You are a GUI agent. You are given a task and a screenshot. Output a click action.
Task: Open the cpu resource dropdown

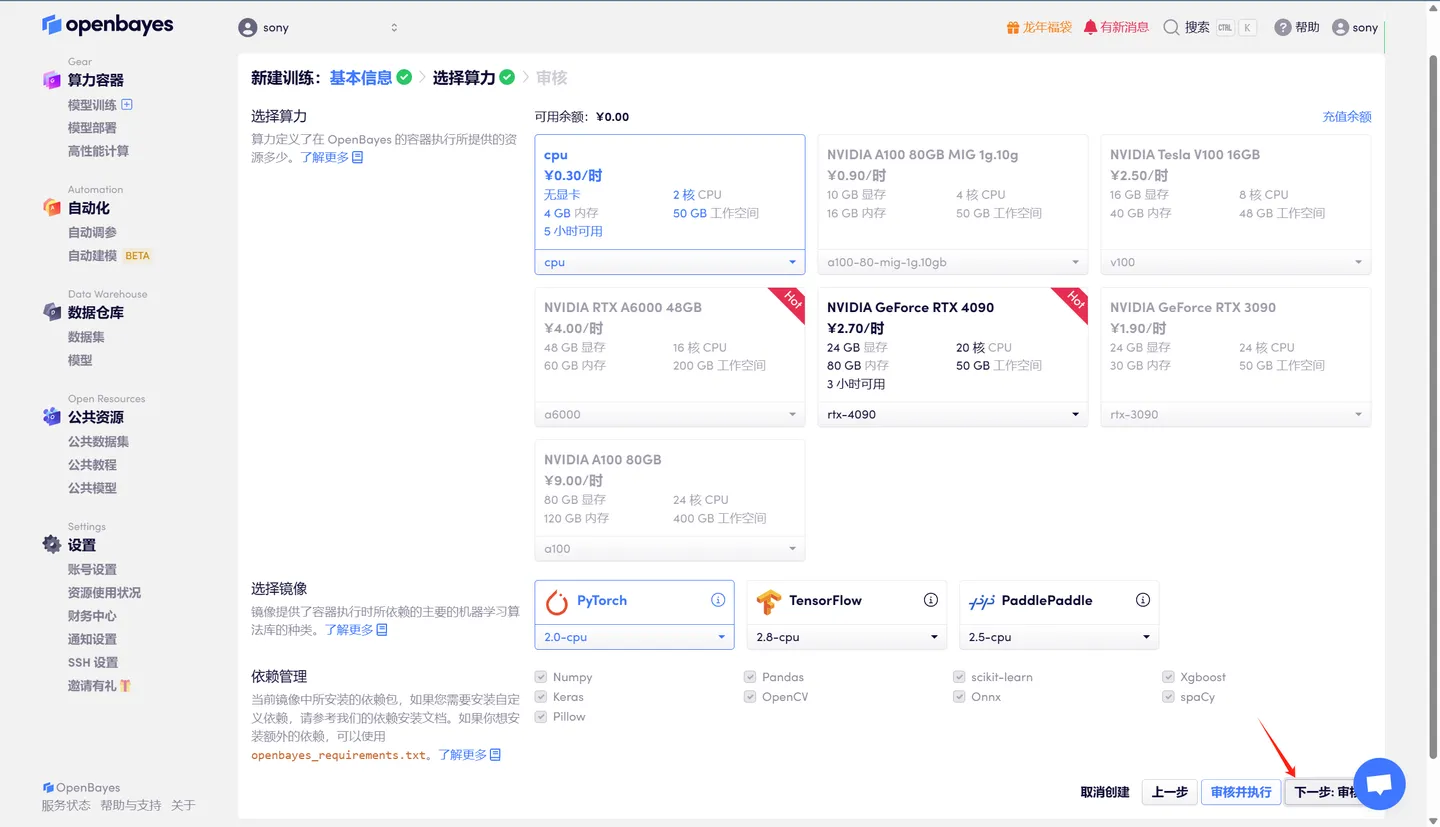(669, 261)
